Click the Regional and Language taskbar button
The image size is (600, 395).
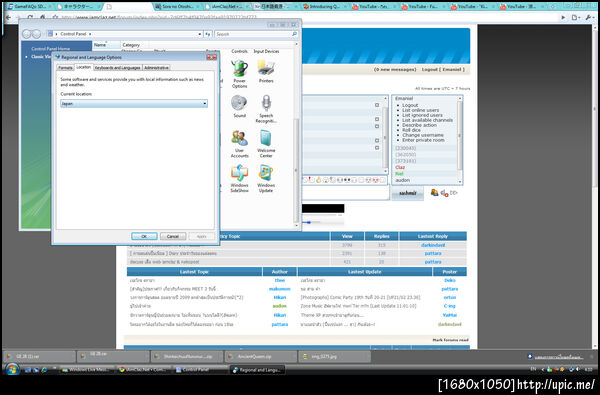point(258,370)
